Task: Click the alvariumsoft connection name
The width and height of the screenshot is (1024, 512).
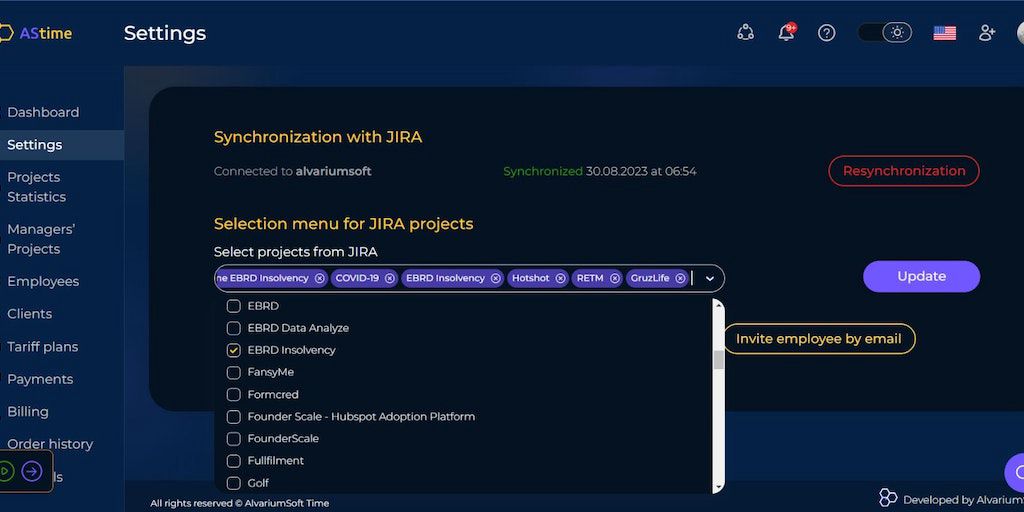Action: [334, 172]
